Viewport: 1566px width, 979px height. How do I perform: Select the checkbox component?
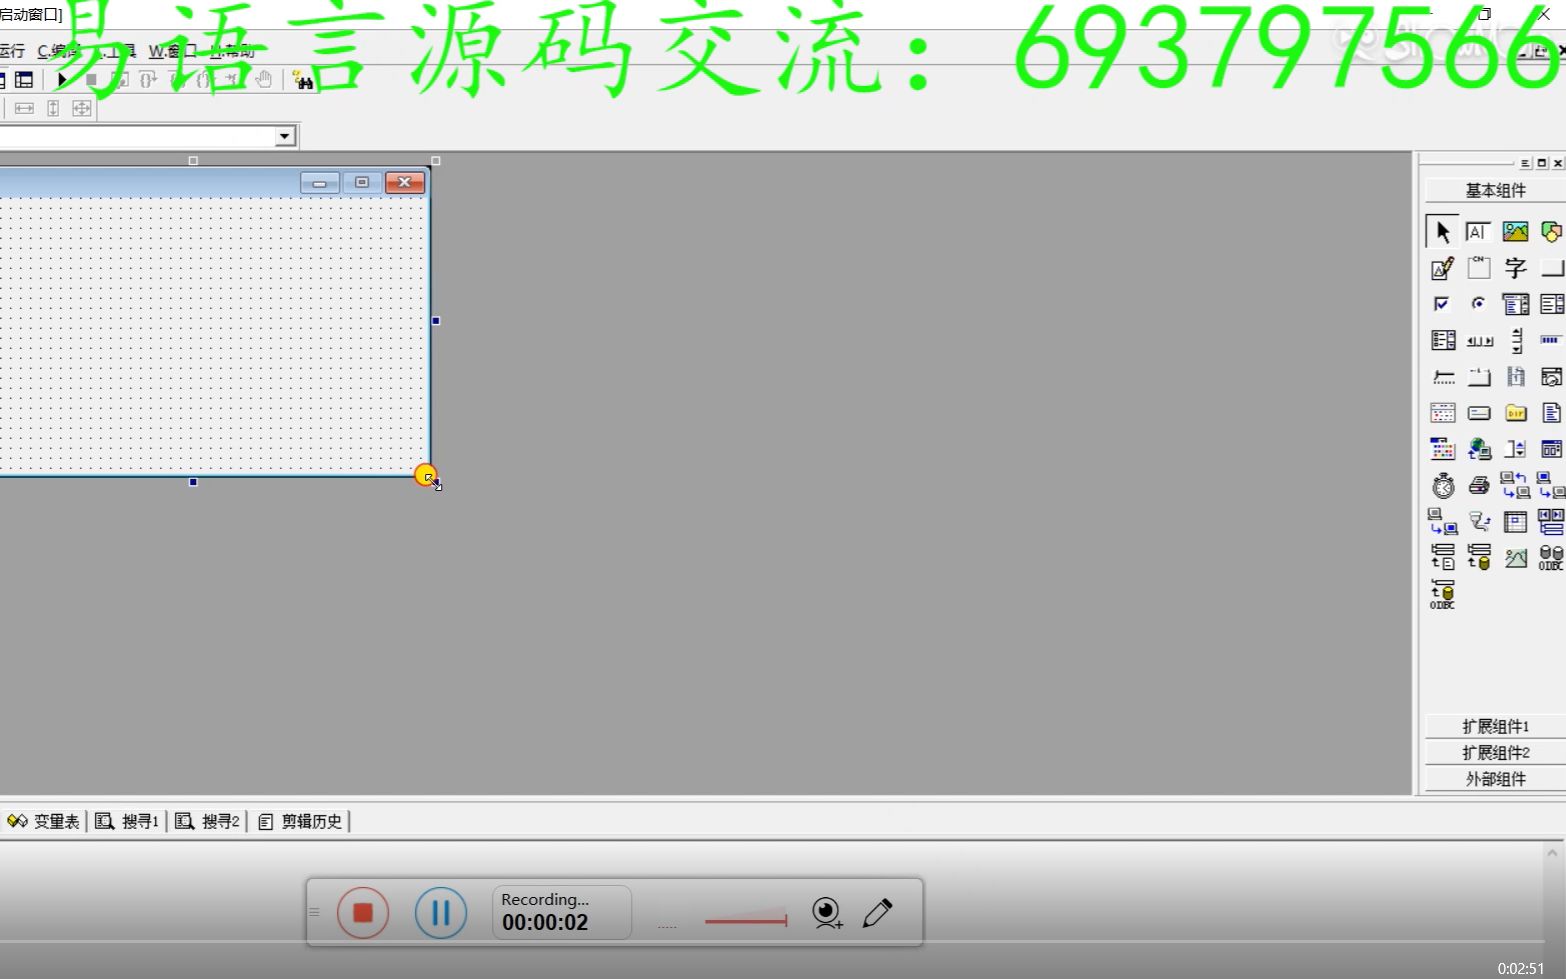(1442, 304)
